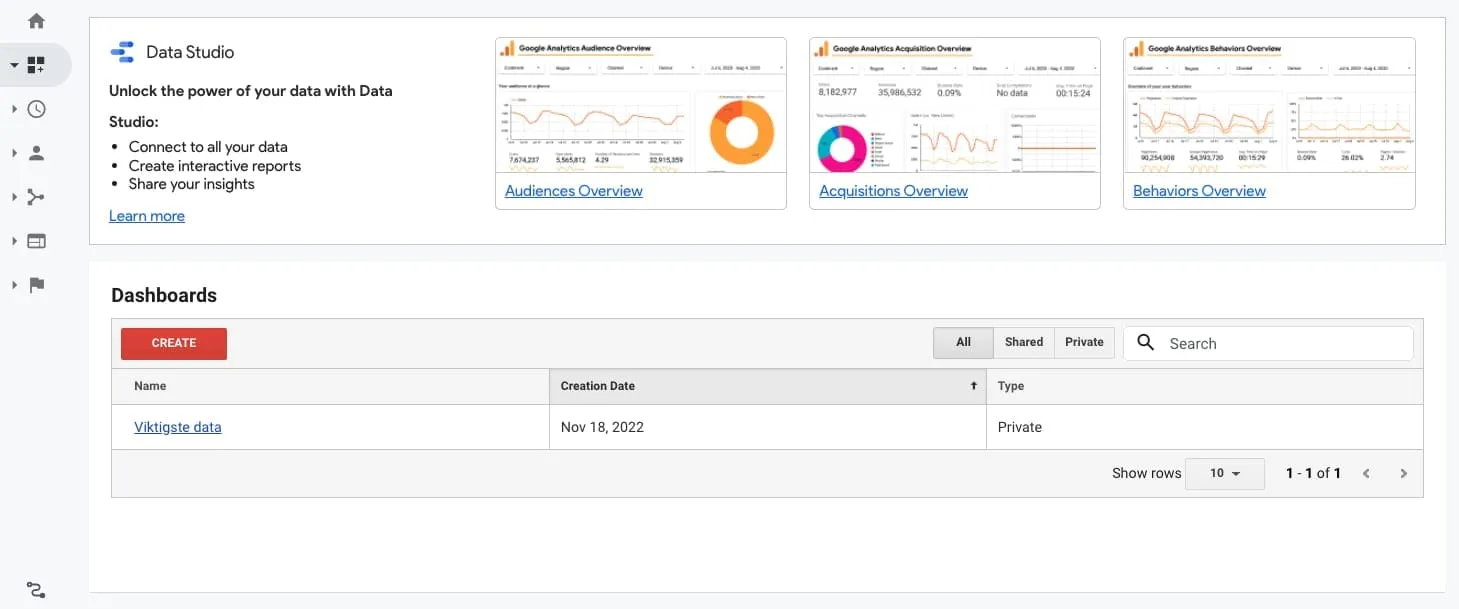Screen dimensions: 1459x609
Task: Open the Customization dashboards icon
Action: click(x=37, y=66)
